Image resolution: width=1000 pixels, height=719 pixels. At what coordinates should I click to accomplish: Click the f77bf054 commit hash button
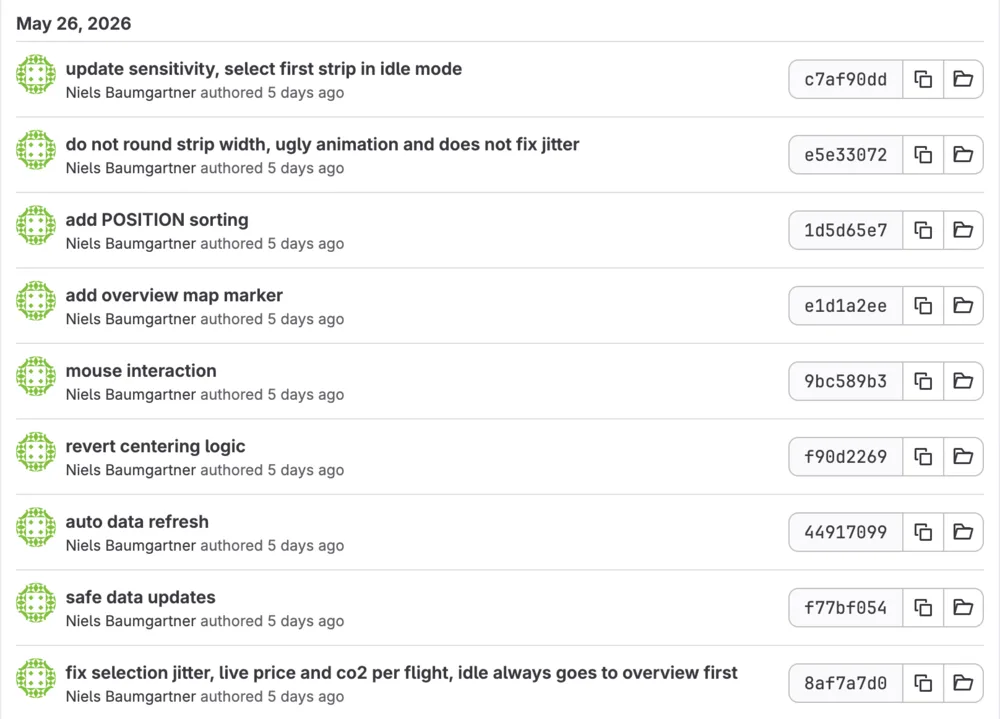pos(846,607)
